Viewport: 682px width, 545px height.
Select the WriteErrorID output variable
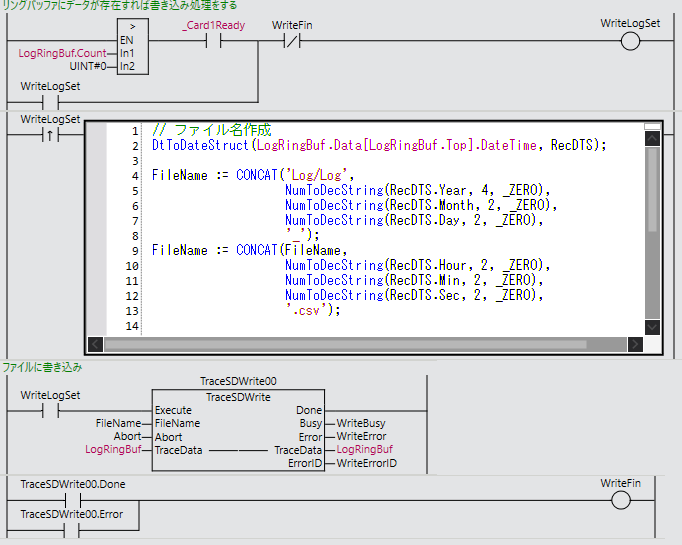click(x=367, y=463)
